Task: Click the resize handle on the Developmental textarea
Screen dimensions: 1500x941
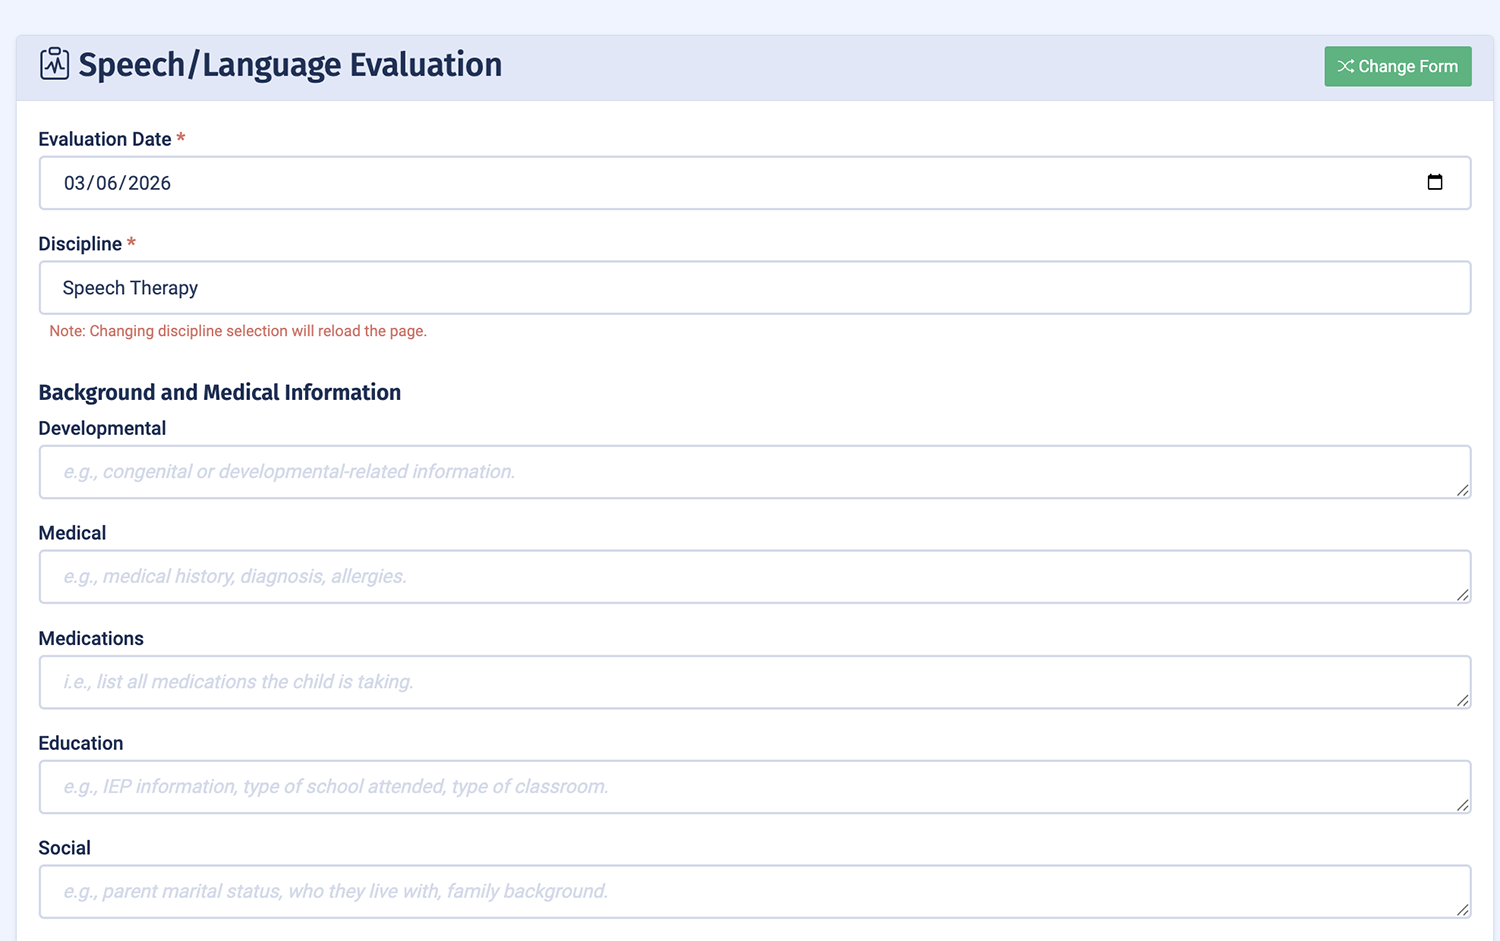Action: 1463,492
